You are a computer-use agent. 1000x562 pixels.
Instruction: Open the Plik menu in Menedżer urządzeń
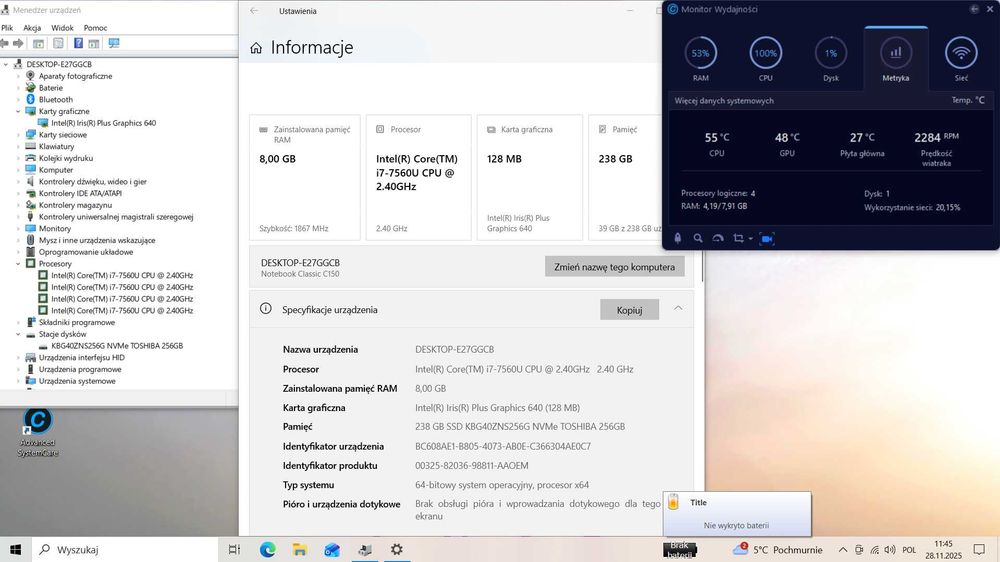click(7, 28)
